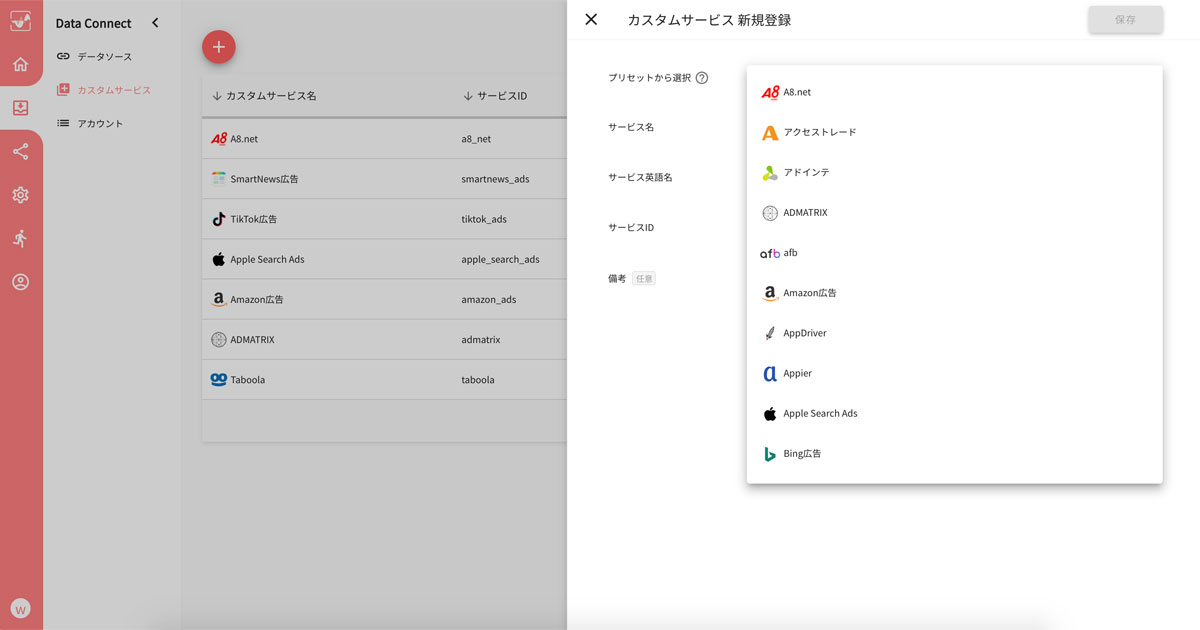Click the Data Connect title
The height and width of the screenshot is (630, 1200).
coord(94,23)
